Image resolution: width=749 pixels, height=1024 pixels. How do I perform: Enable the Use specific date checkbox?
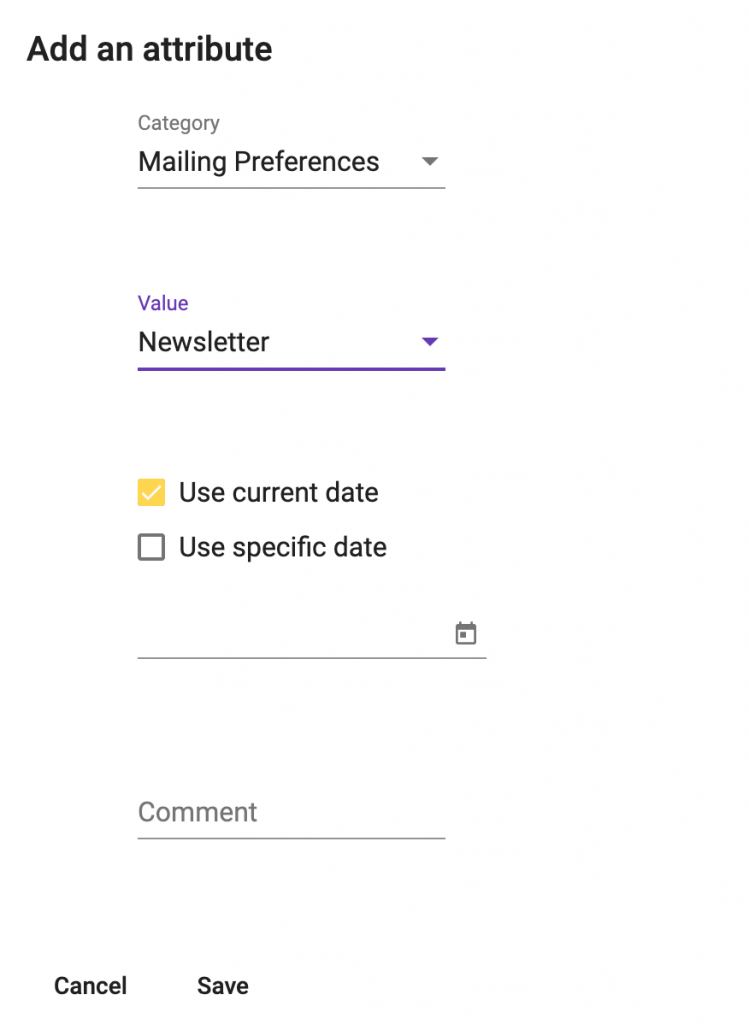151,547
